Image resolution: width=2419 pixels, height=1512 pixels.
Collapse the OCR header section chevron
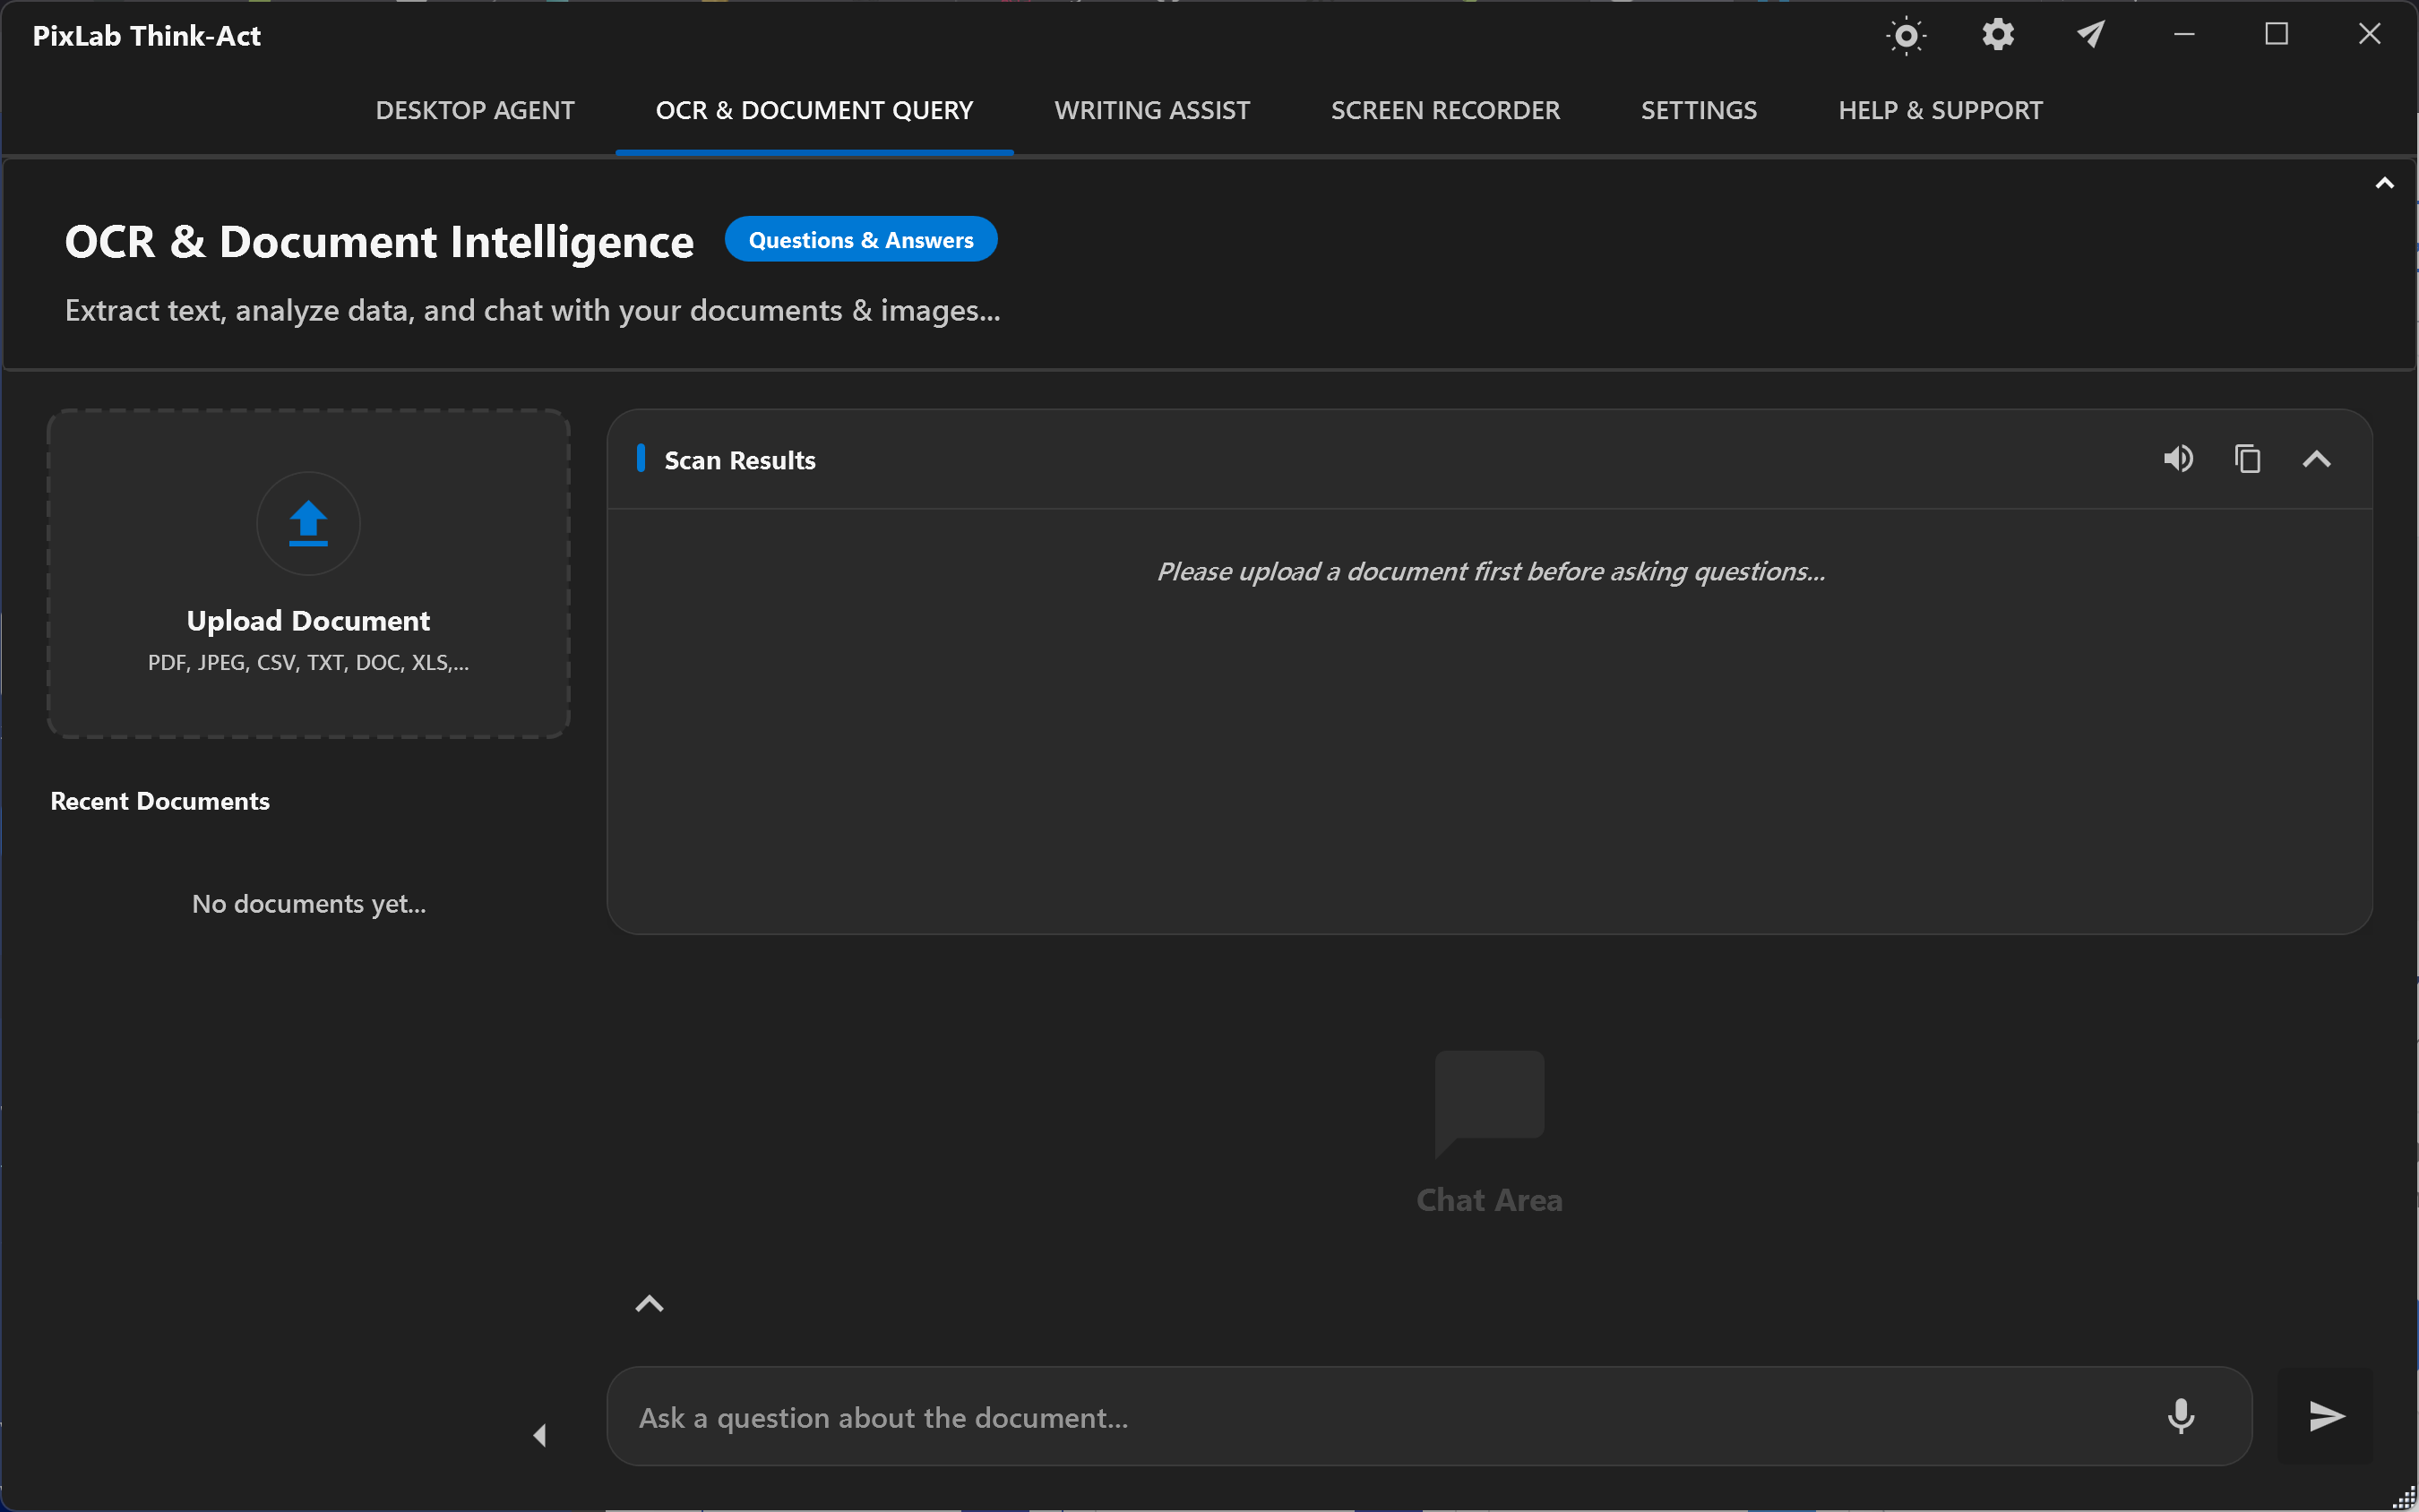[x=2384, y=183]
